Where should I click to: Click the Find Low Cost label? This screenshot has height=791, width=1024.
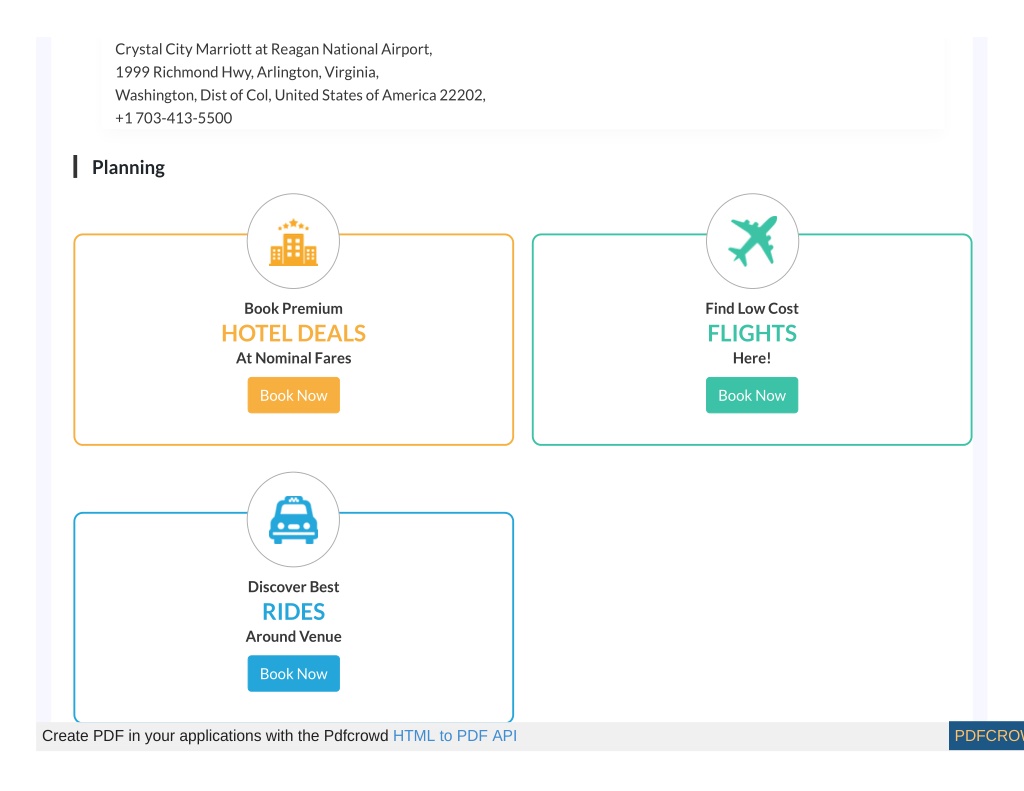(752, 308)
